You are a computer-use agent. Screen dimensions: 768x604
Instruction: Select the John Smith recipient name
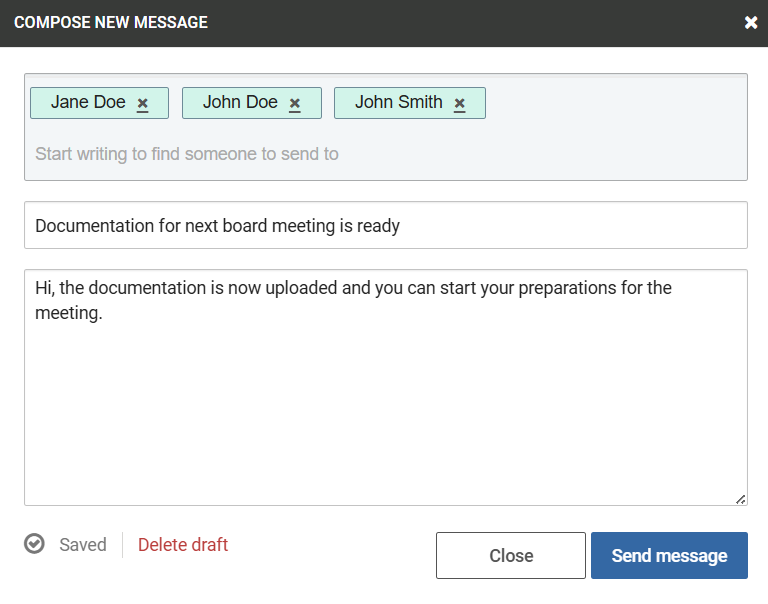[x=399, y=102]
